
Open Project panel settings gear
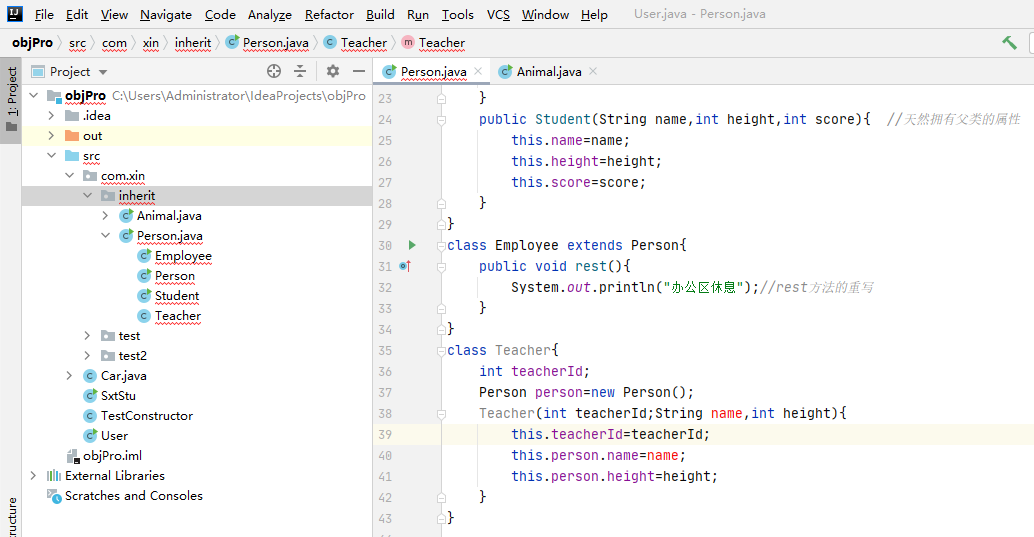333,71
